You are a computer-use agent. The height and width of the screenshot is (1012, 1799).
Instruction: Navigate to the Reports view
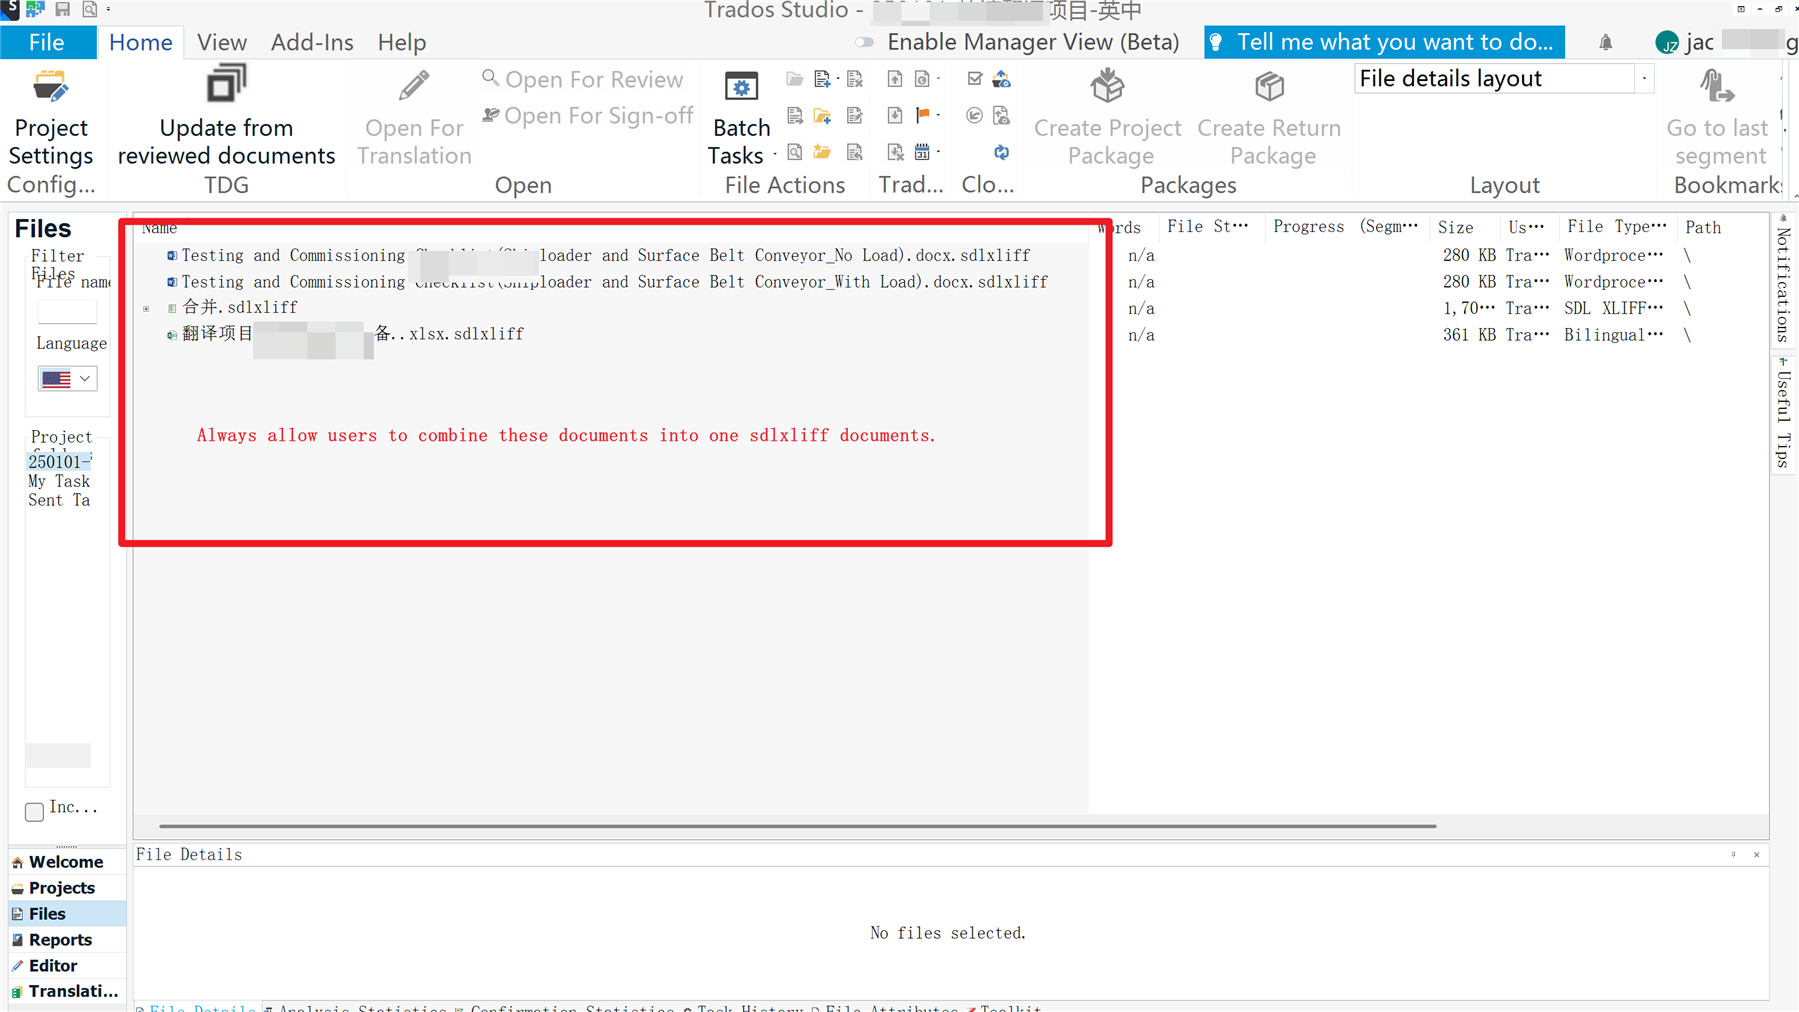pyautogui.click(x=58, y=939)
